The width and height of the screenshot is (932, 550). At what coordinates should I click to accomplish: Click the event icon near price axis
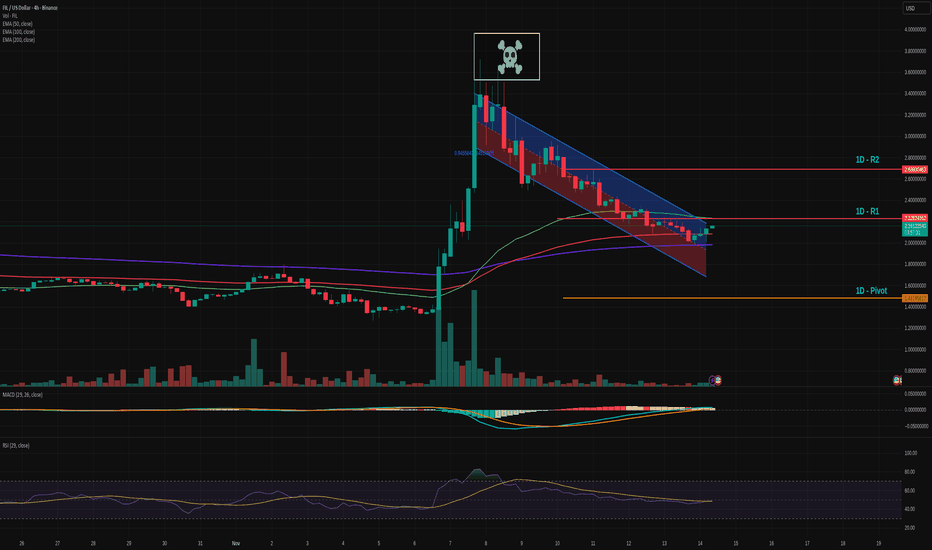898,380
